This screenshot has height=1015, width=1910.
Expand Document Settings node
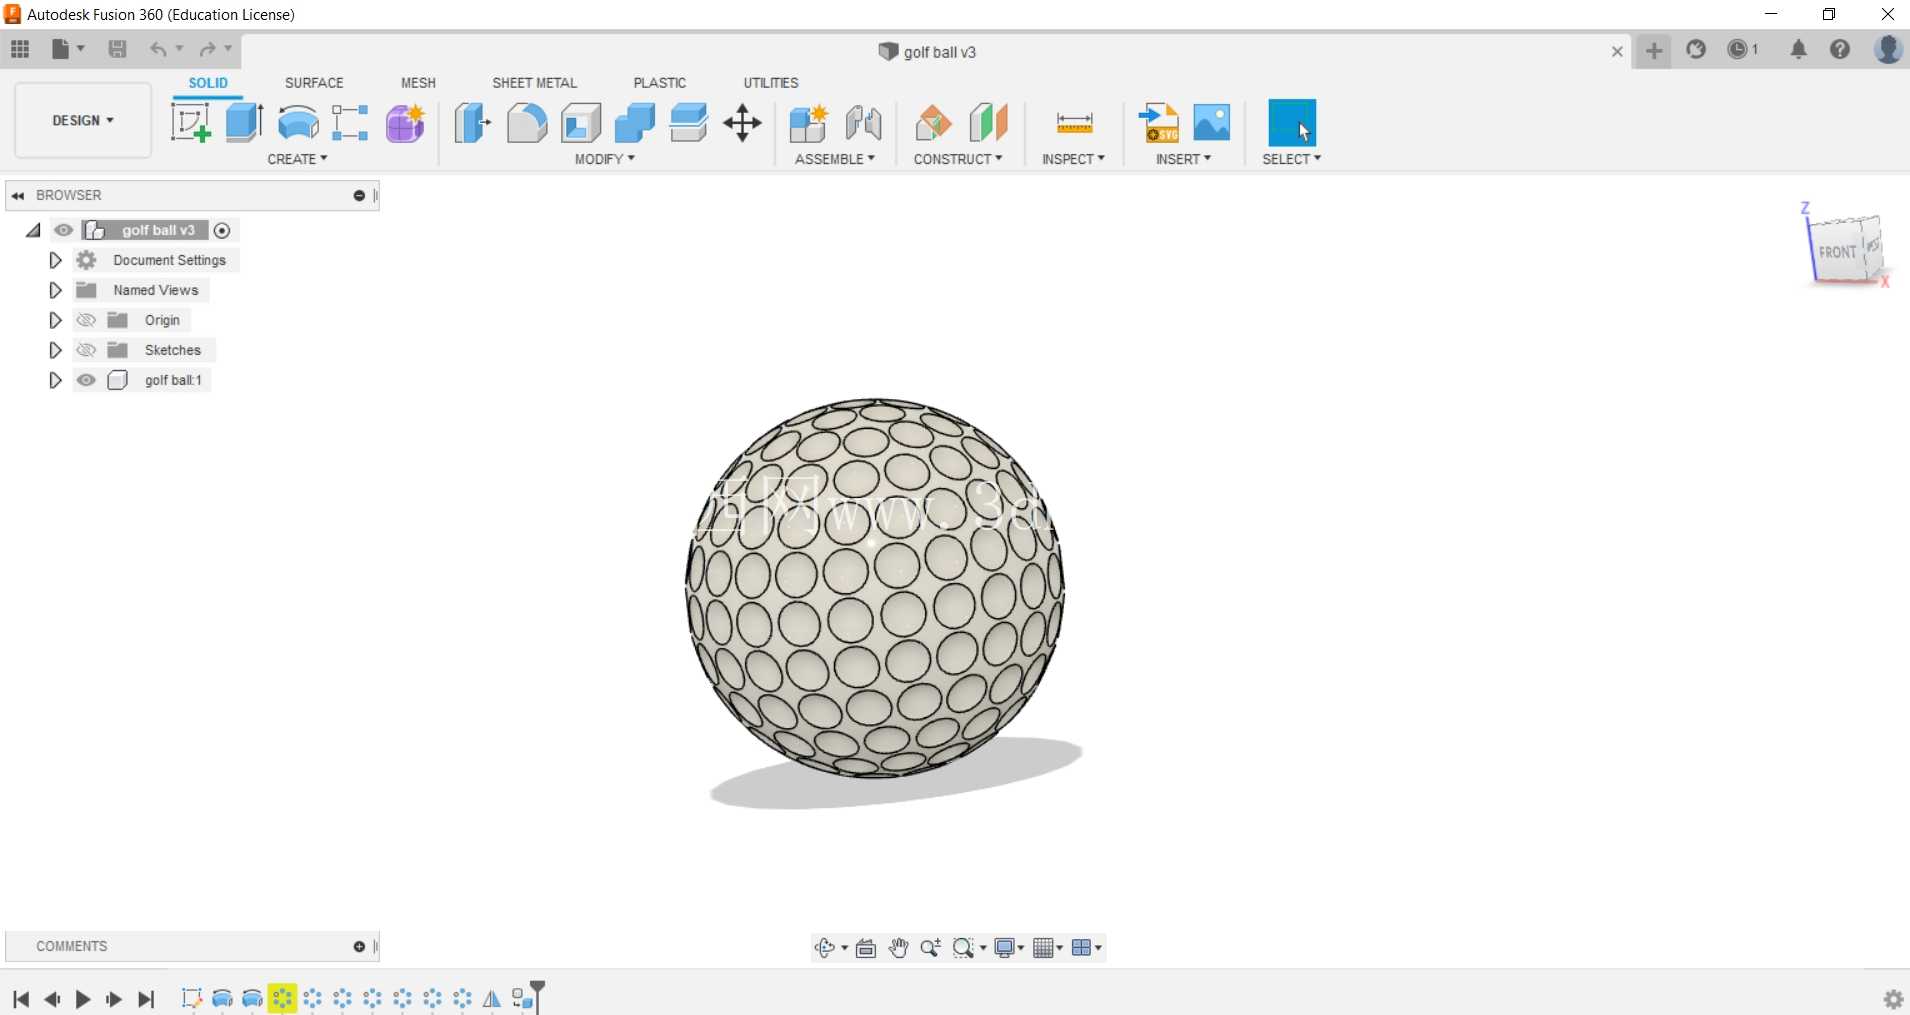click(x=55, y=260)
